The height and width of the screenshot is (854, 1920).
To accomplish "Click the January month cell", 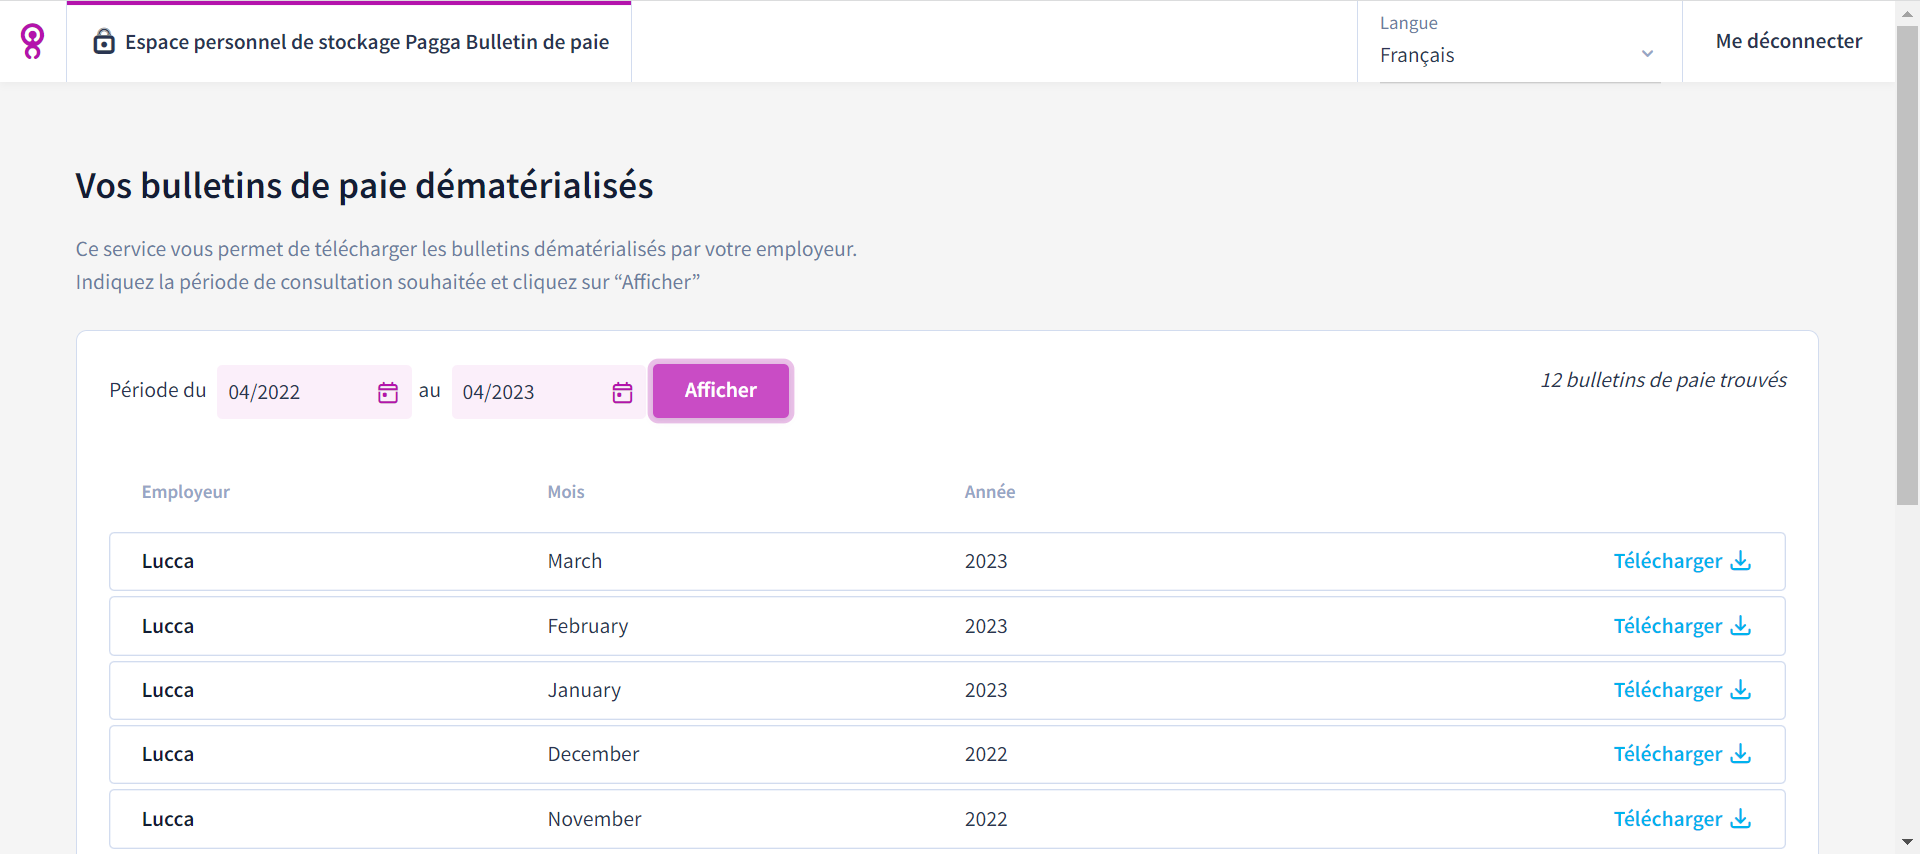I will click(584, 690).
